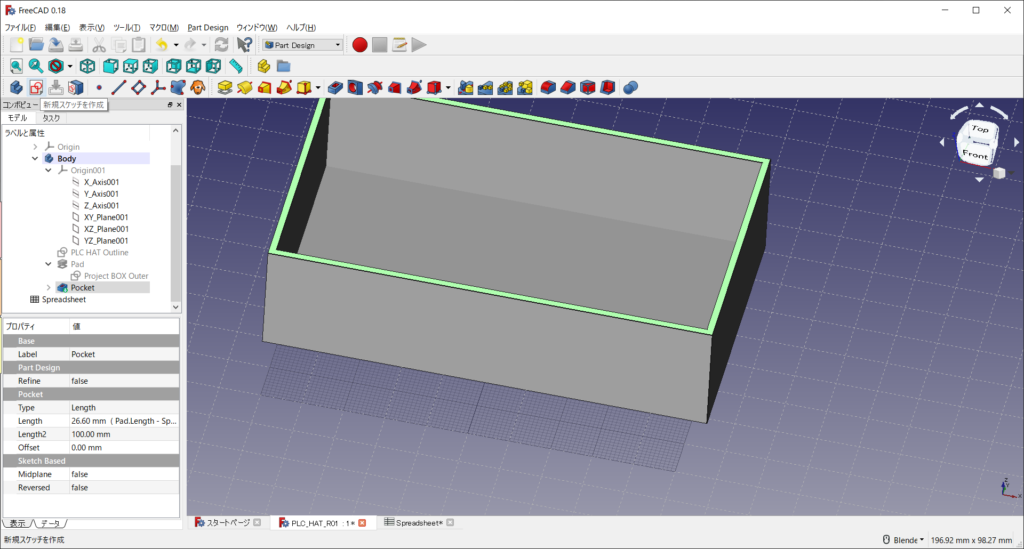Screen dimensions: 1024x549
Task: Click the Fillet tool icon
Action: point(547,88)
